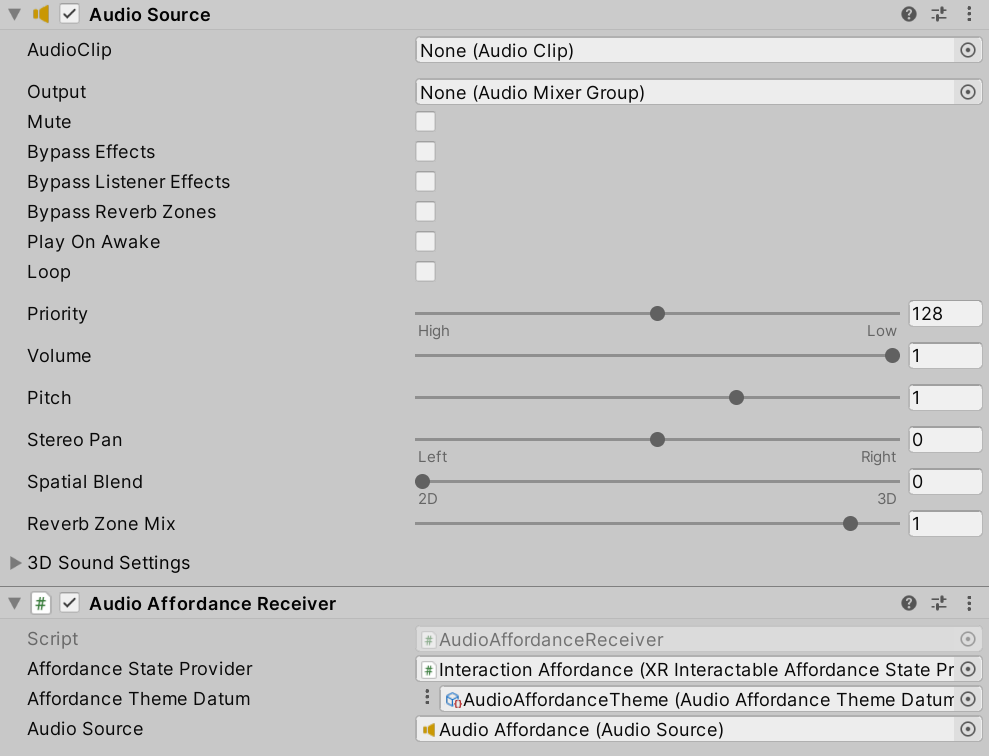
Task: Open the Audio Source more options kebab menu
Action: [968, 14]
